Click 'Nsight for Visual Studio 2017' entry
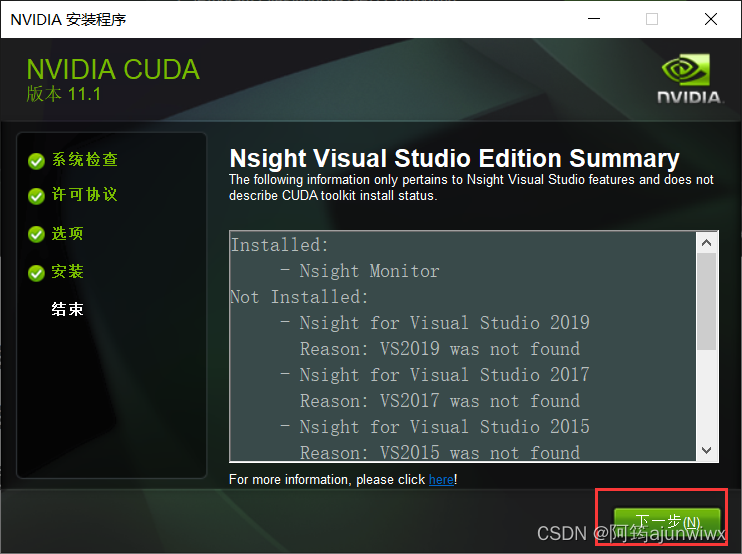The width and height of the screenshot is (742, 554). coord(444,376)
